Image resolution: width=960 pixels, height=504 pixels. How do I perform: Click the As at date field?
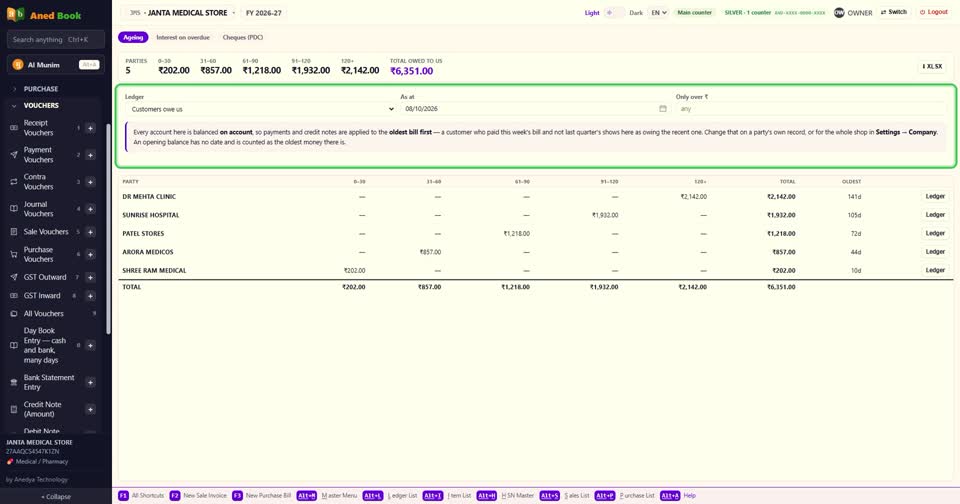536,109
